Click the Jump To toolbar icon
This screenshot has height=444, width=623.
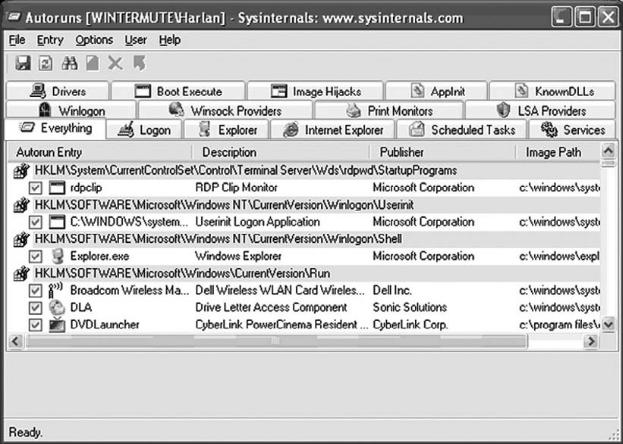click(x=139, y=63)
